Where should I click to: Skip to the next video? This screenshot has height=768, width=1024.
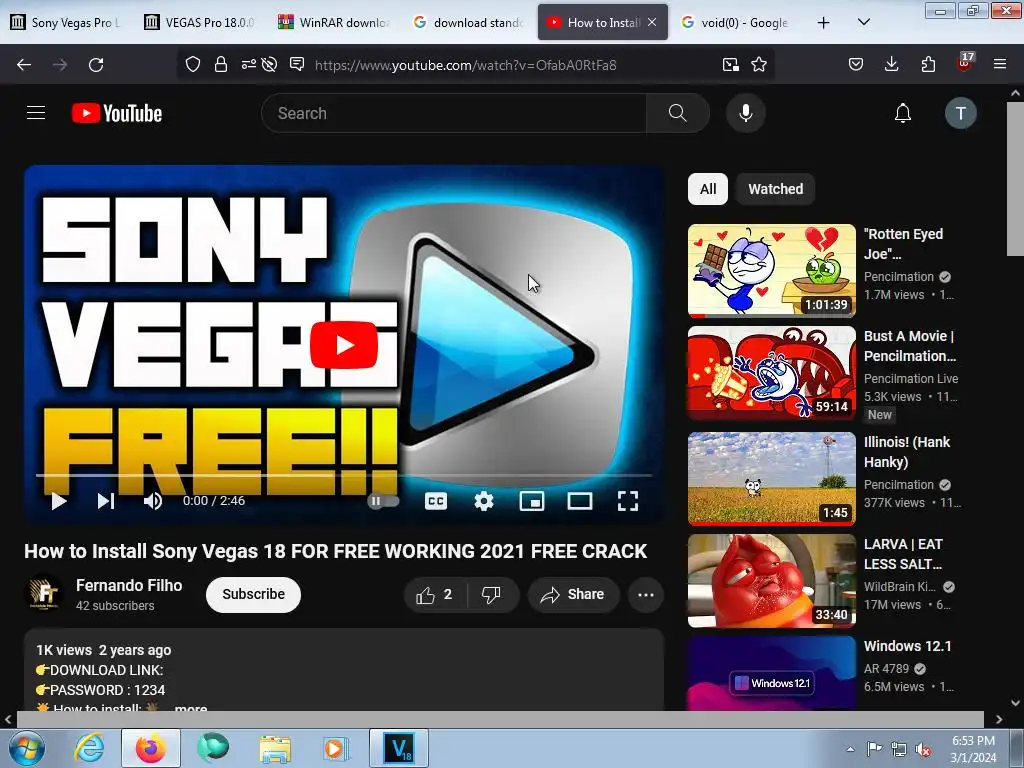point(106,501)
